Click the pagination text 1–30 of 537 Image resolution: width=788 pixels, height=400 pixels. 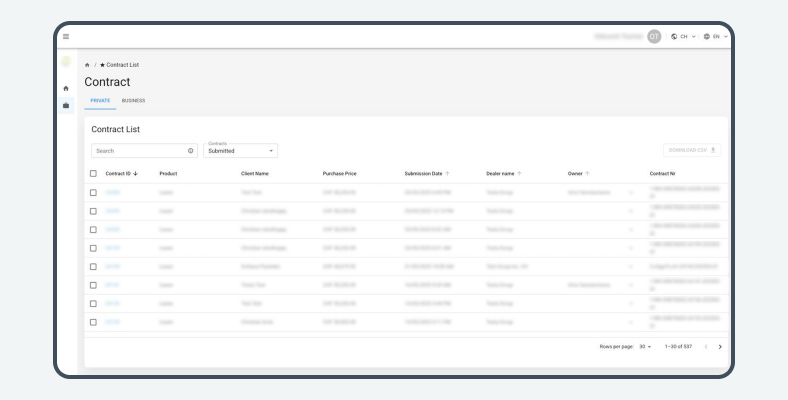click(678, 347)
